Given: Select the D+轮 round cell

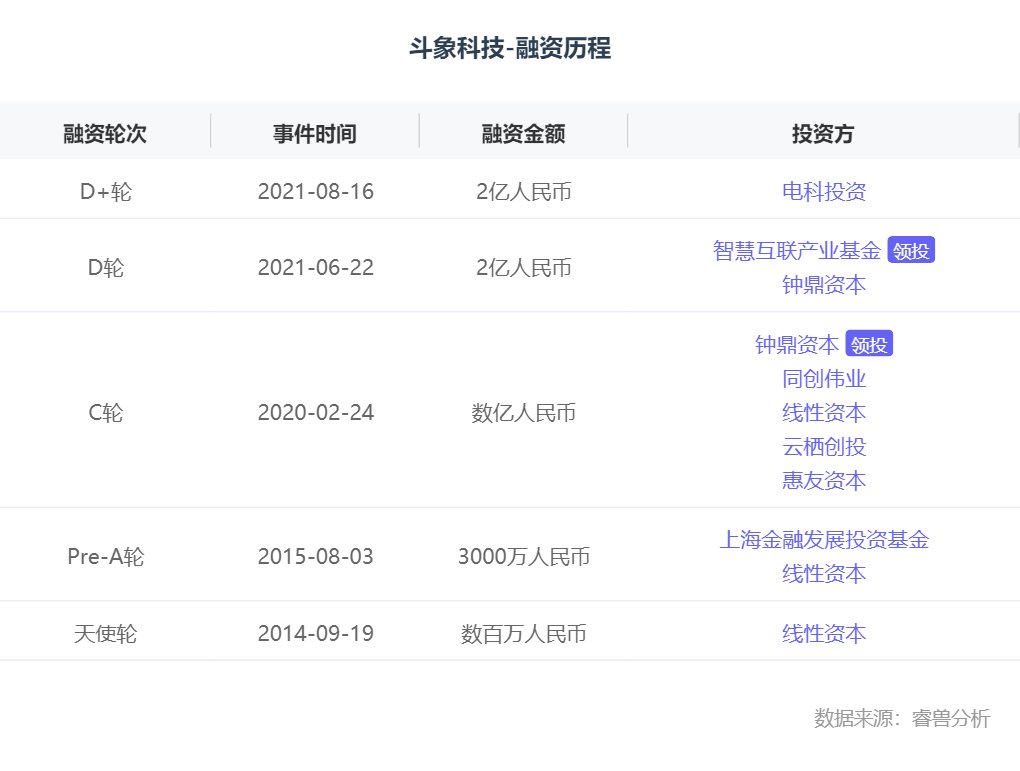Looking at the screenshot, I should click(105, 191).
